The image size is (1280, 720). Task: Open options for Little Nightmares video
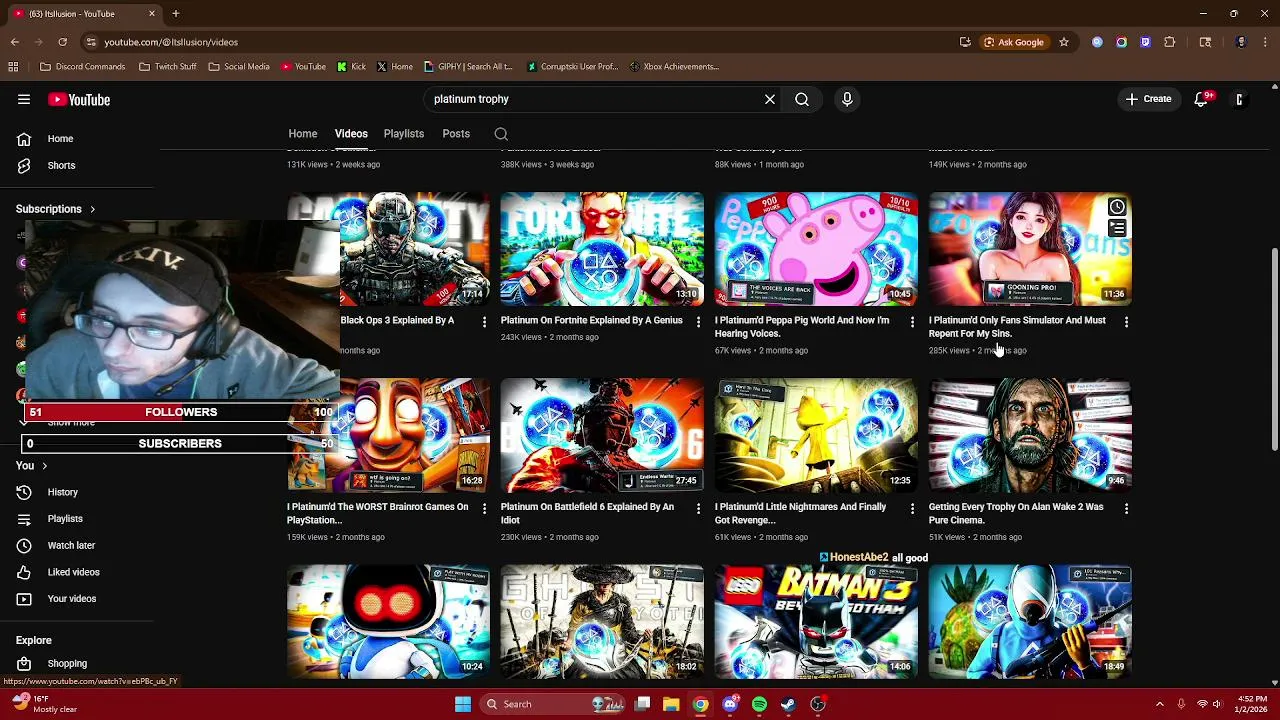(912, 508)
